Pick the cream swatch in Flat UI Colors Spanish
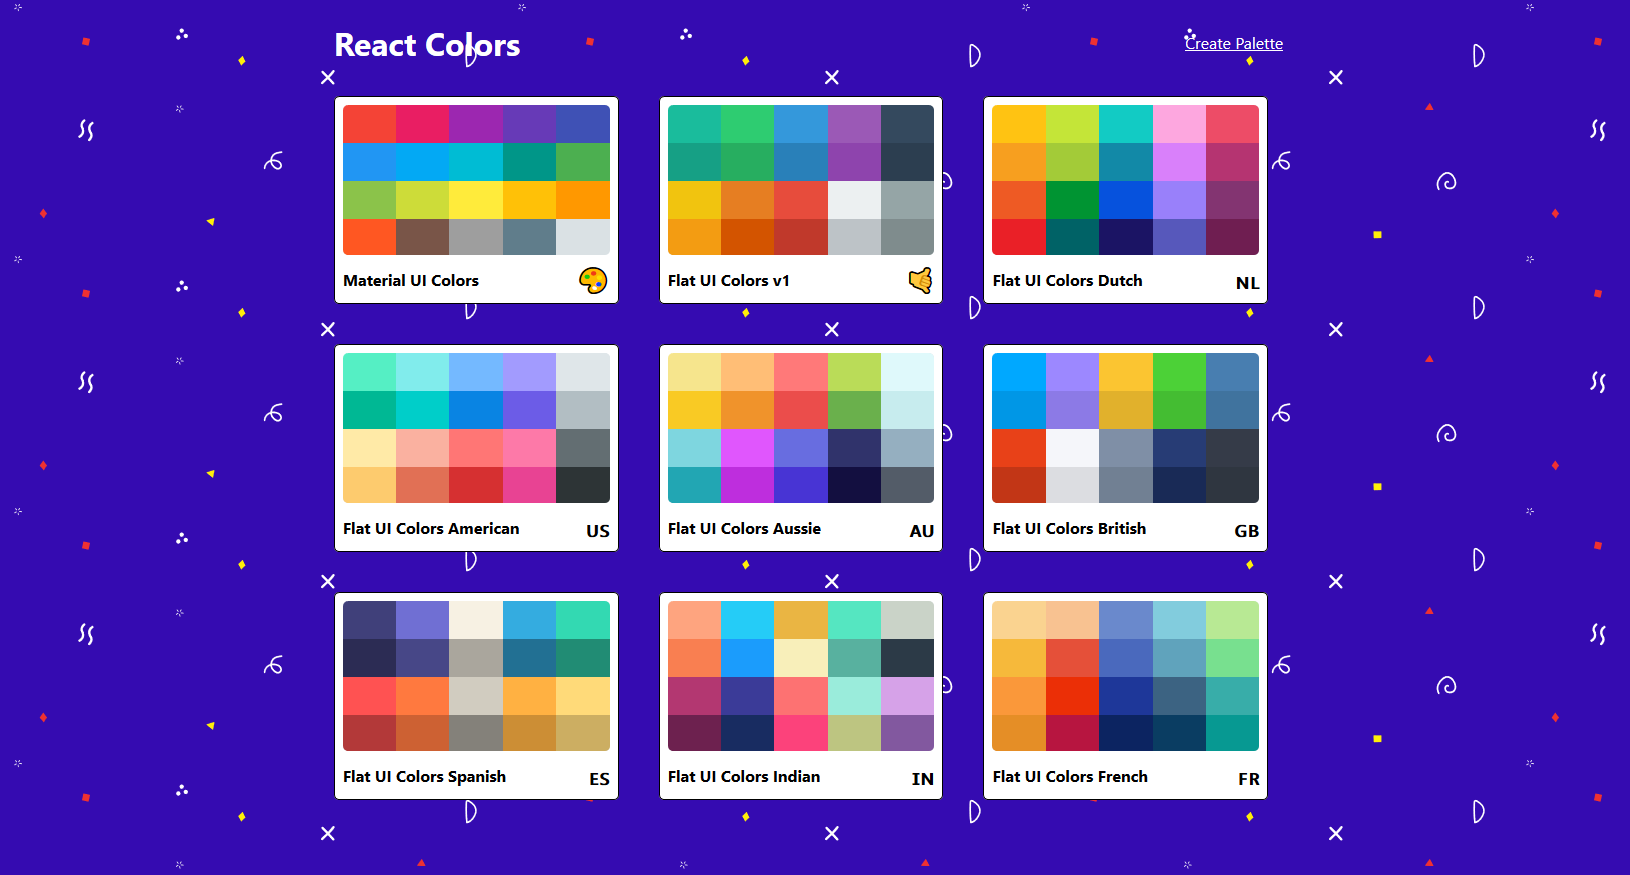Screen dimensions: 1630x875 point(476,620)
